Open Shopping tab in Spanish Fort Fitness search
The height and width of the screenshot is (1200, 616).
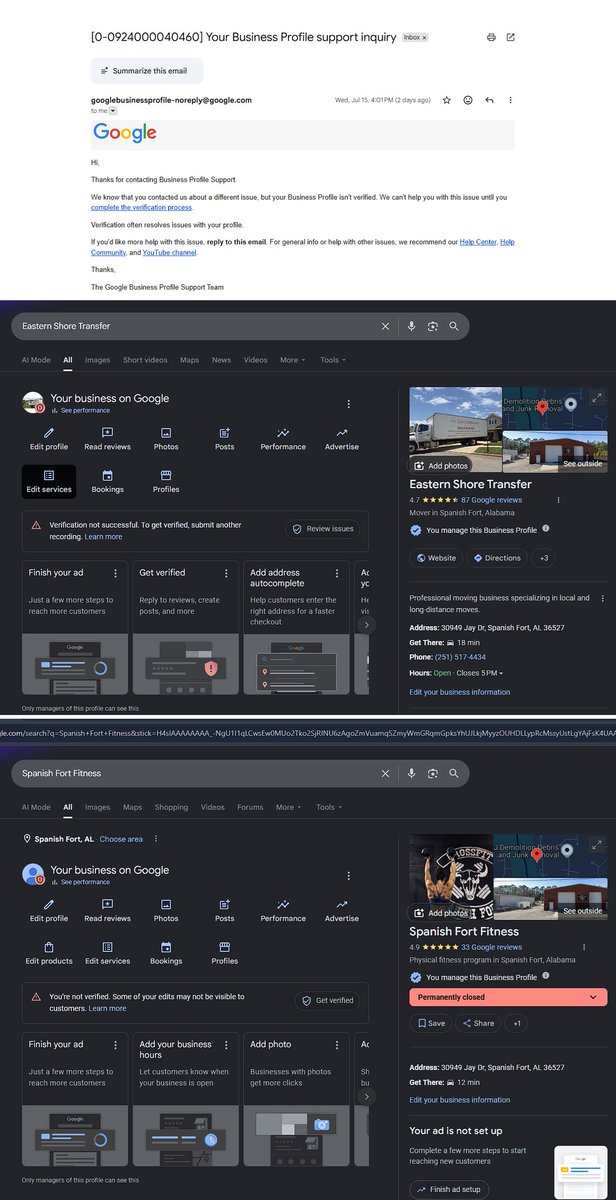point(171,807)
